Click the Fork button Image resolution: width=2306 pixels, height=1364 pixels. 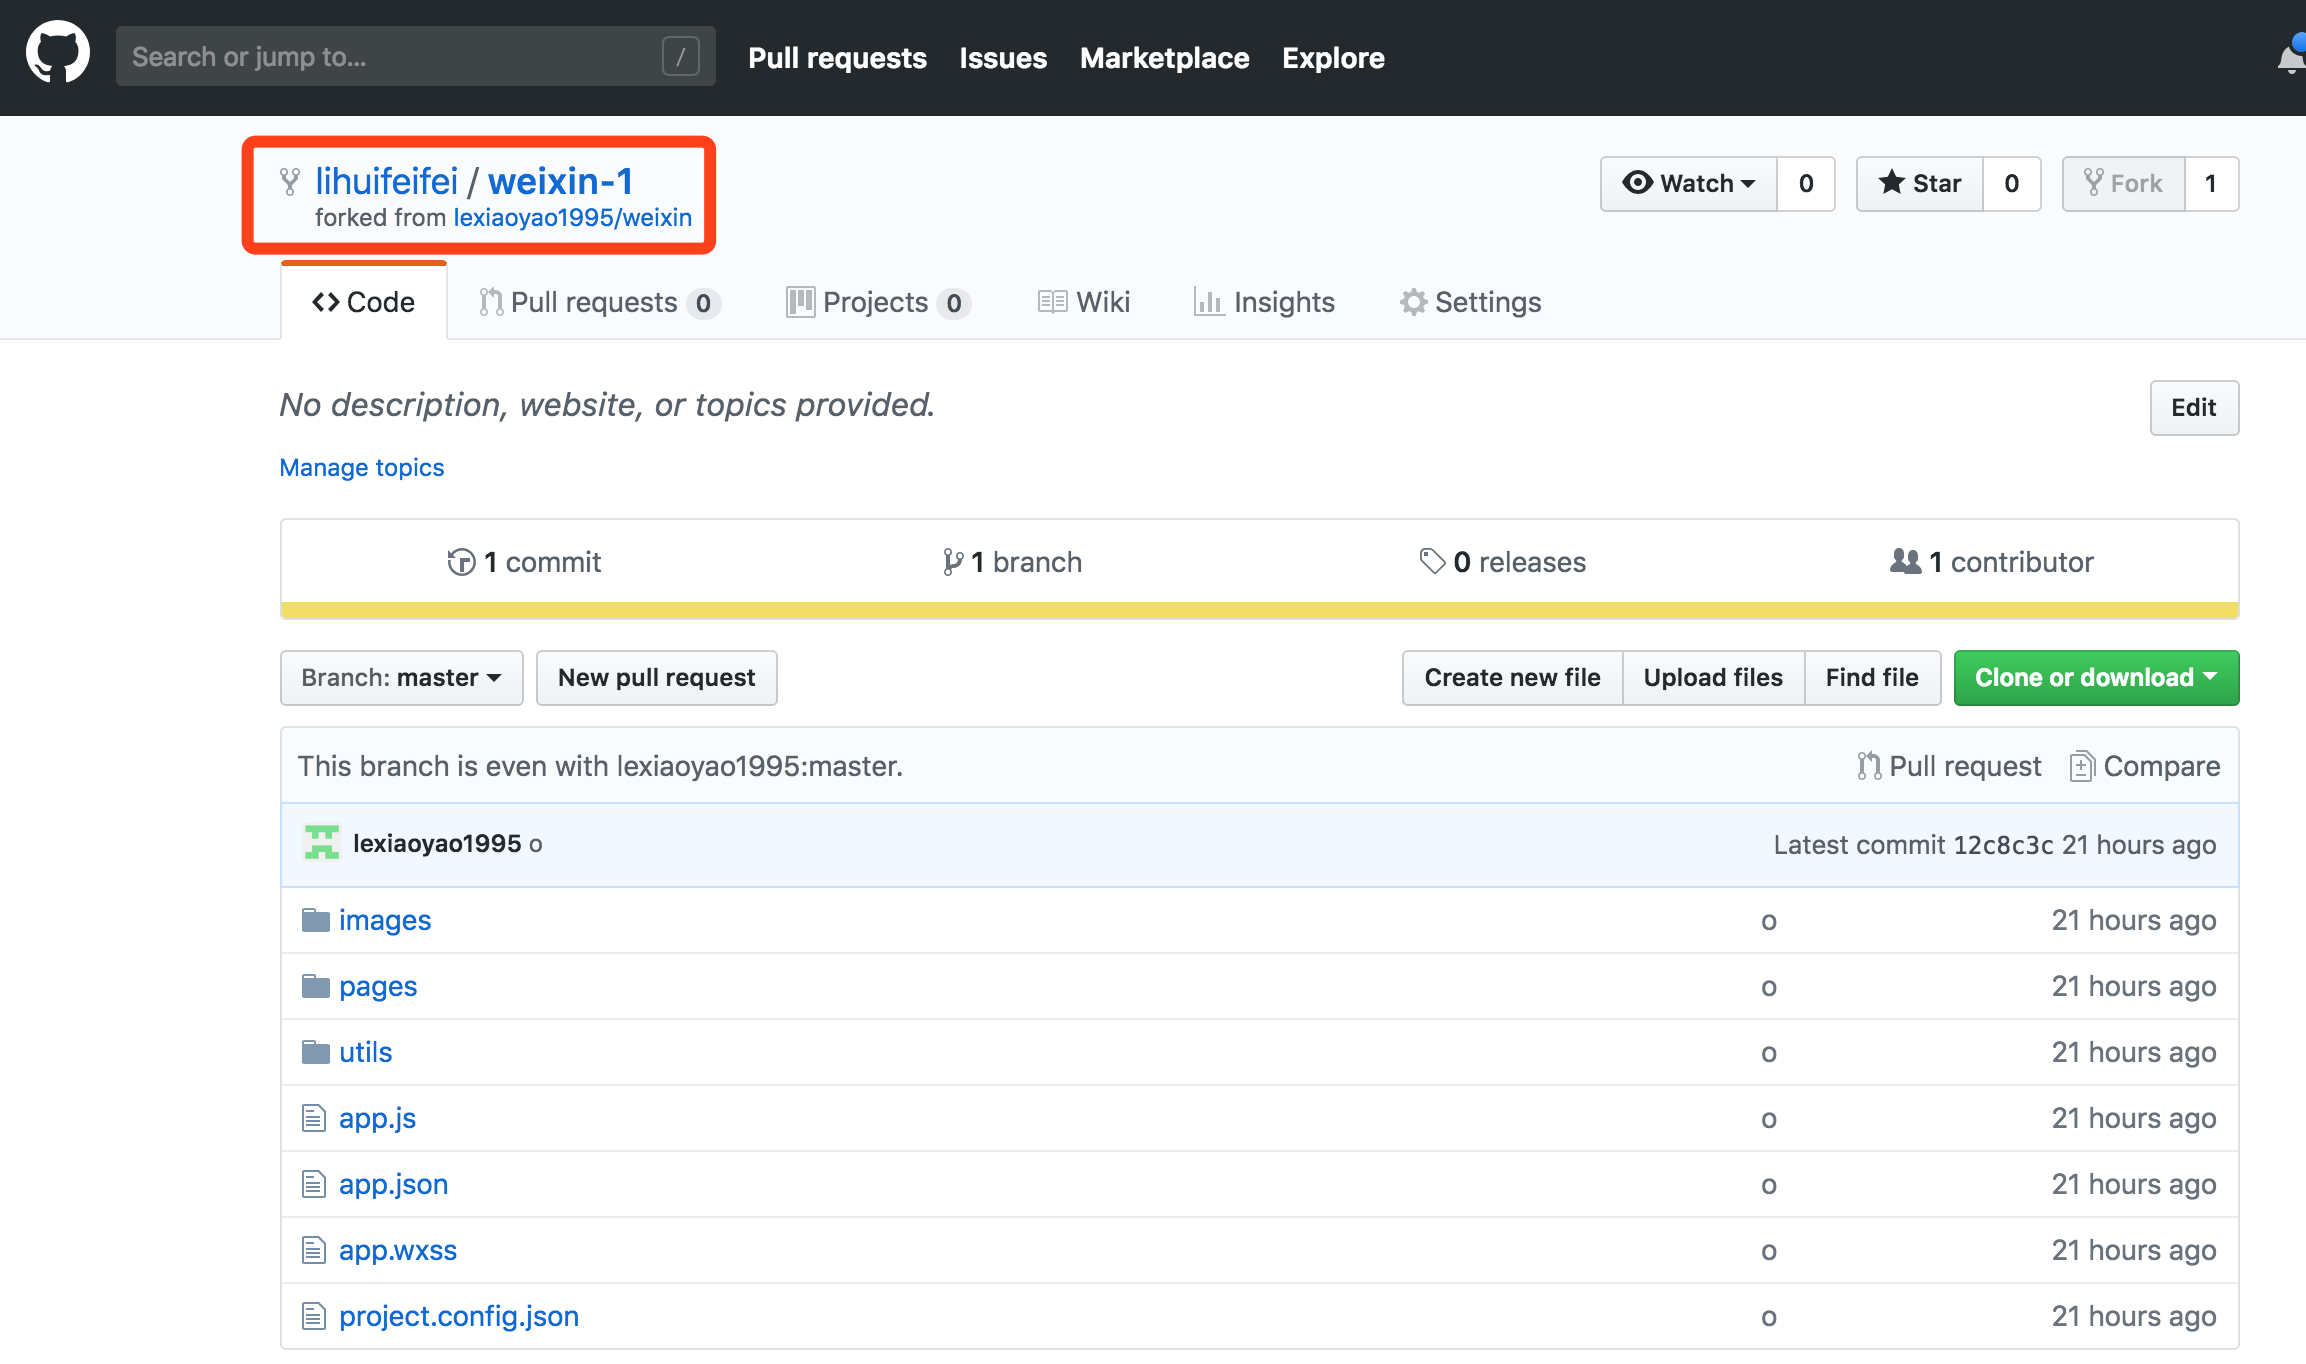tap(2124, 184)
